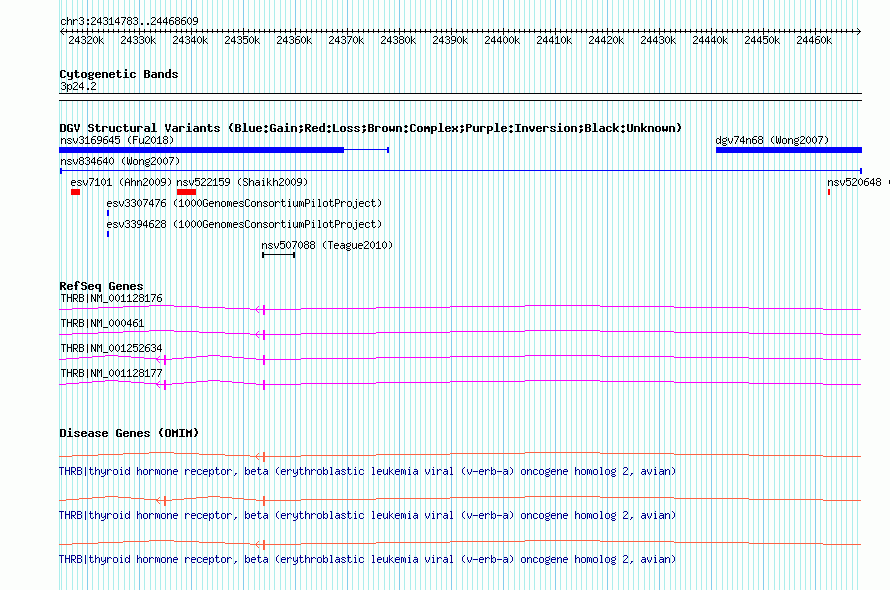The height and width of the screenshot is (590, 890).
Task: Click the nsv522159 (Shaikh2009) red loss bar
Action: pyautogui.click(x=186, y=192)
